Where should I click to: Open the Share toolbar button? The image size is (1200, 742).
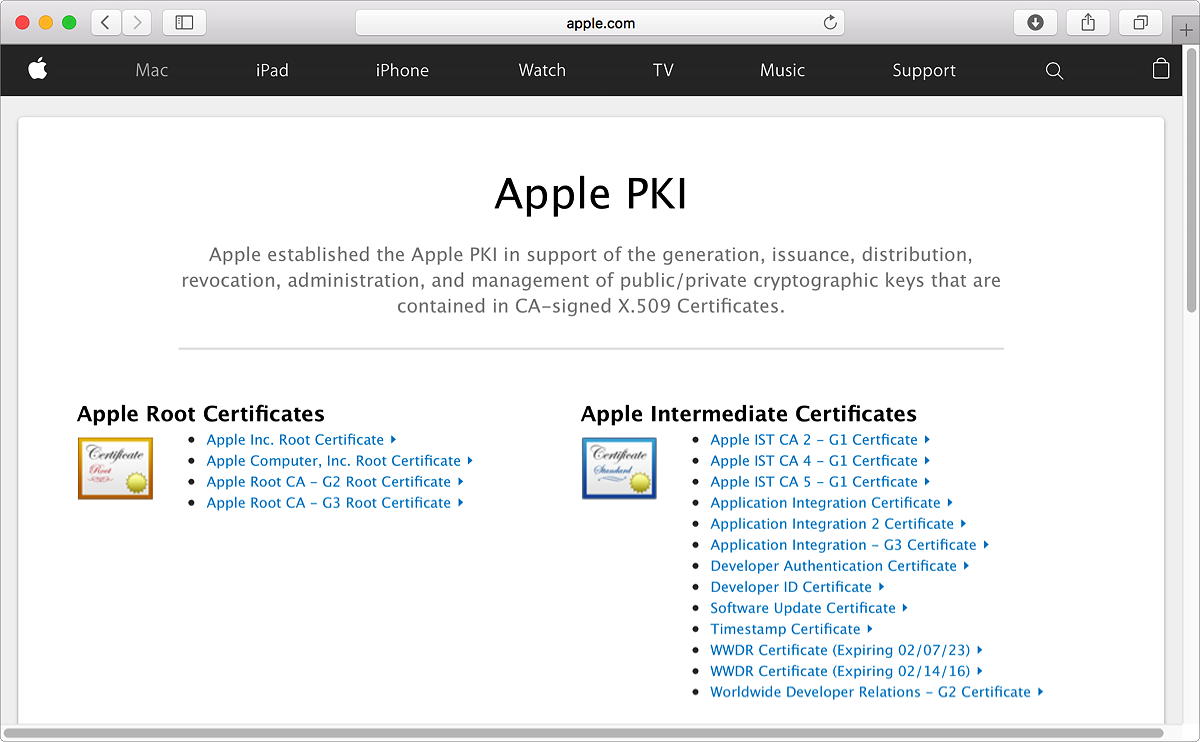pyautogui.click(x=1088, y=22)
